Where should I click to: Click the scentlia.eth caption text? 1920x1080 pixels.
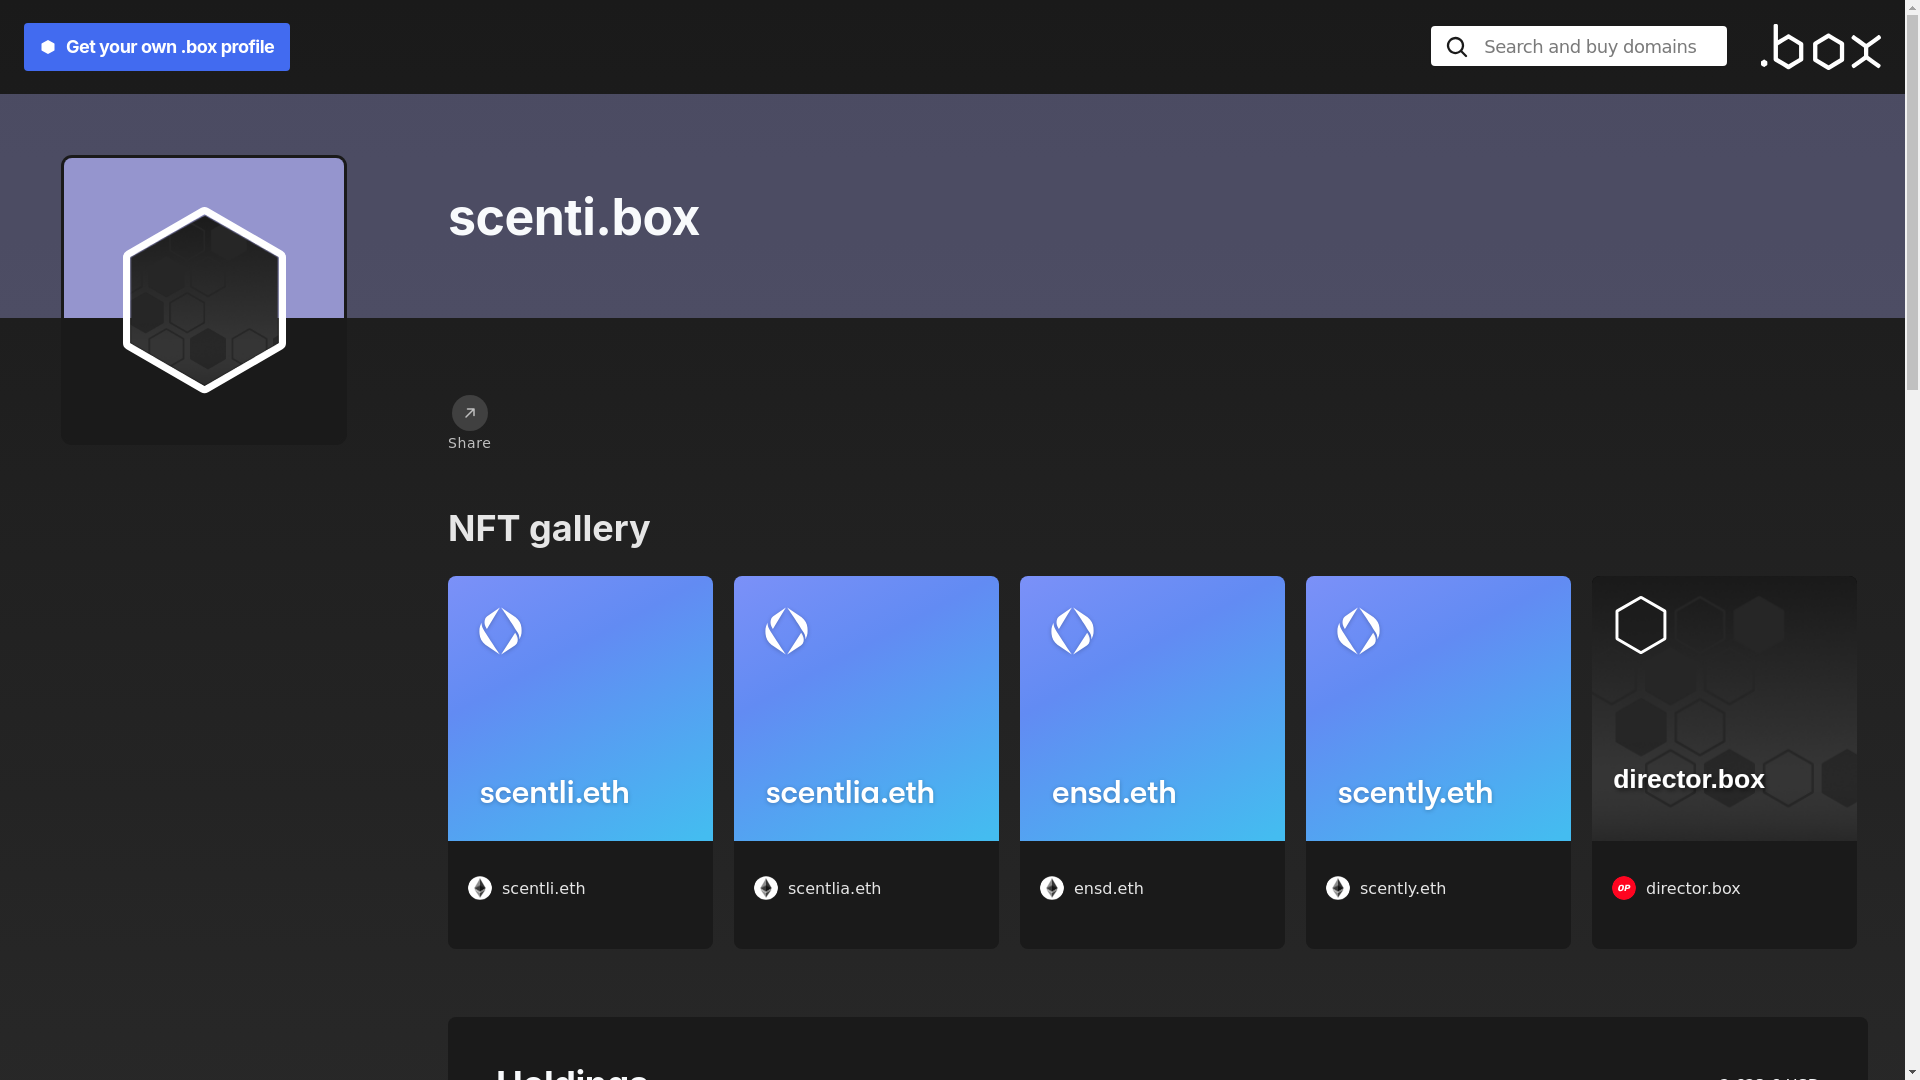[x=834, y=888]
